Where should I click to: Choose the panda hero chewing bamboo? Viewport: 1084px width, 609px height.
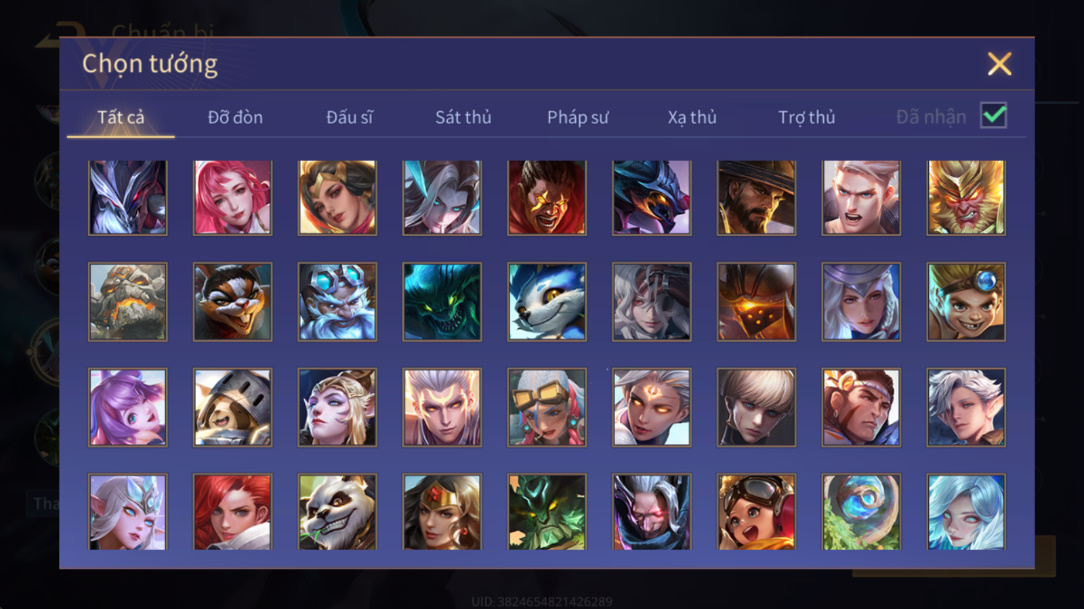[x=337, y=512]
